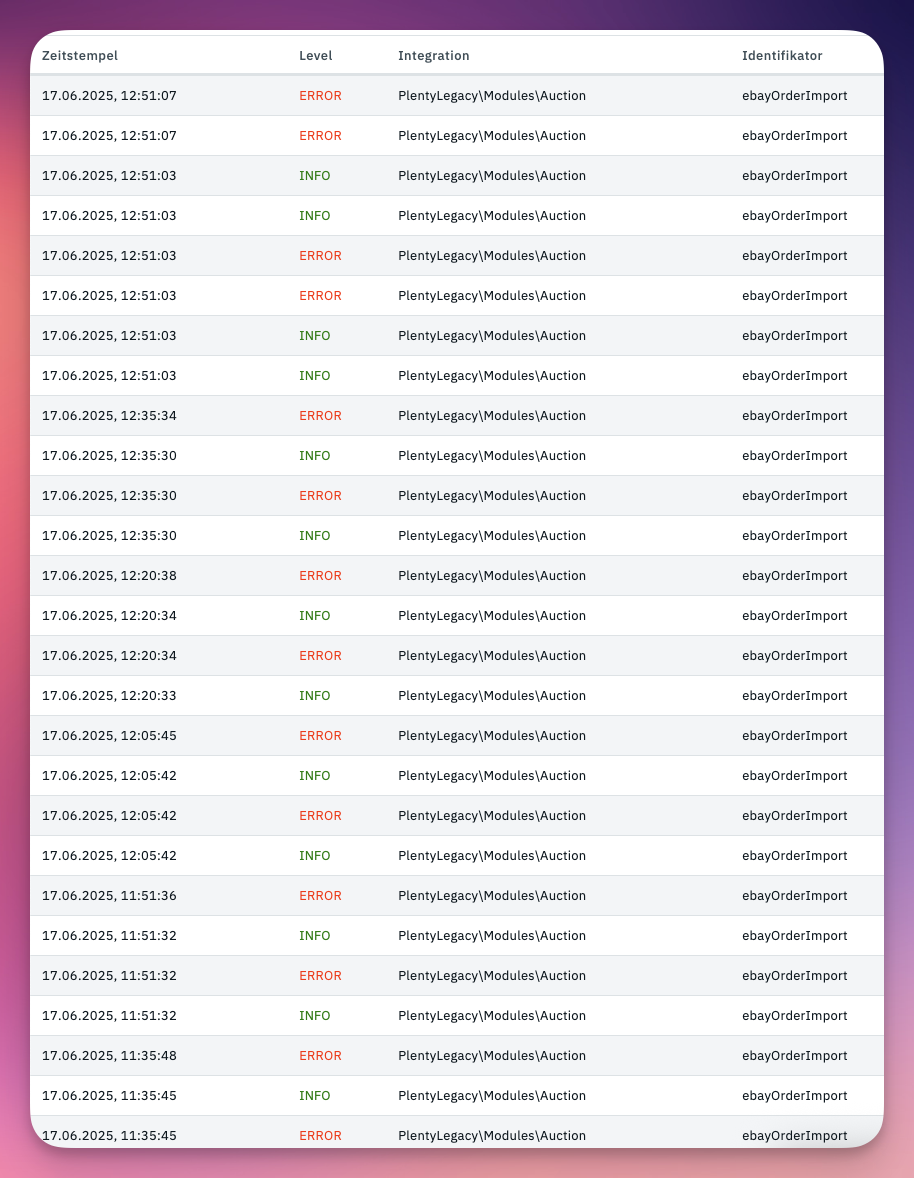Click the INFO level label at 12:20:33
Viewport: 914px width, 1178px height.
(x=314, y=696)
